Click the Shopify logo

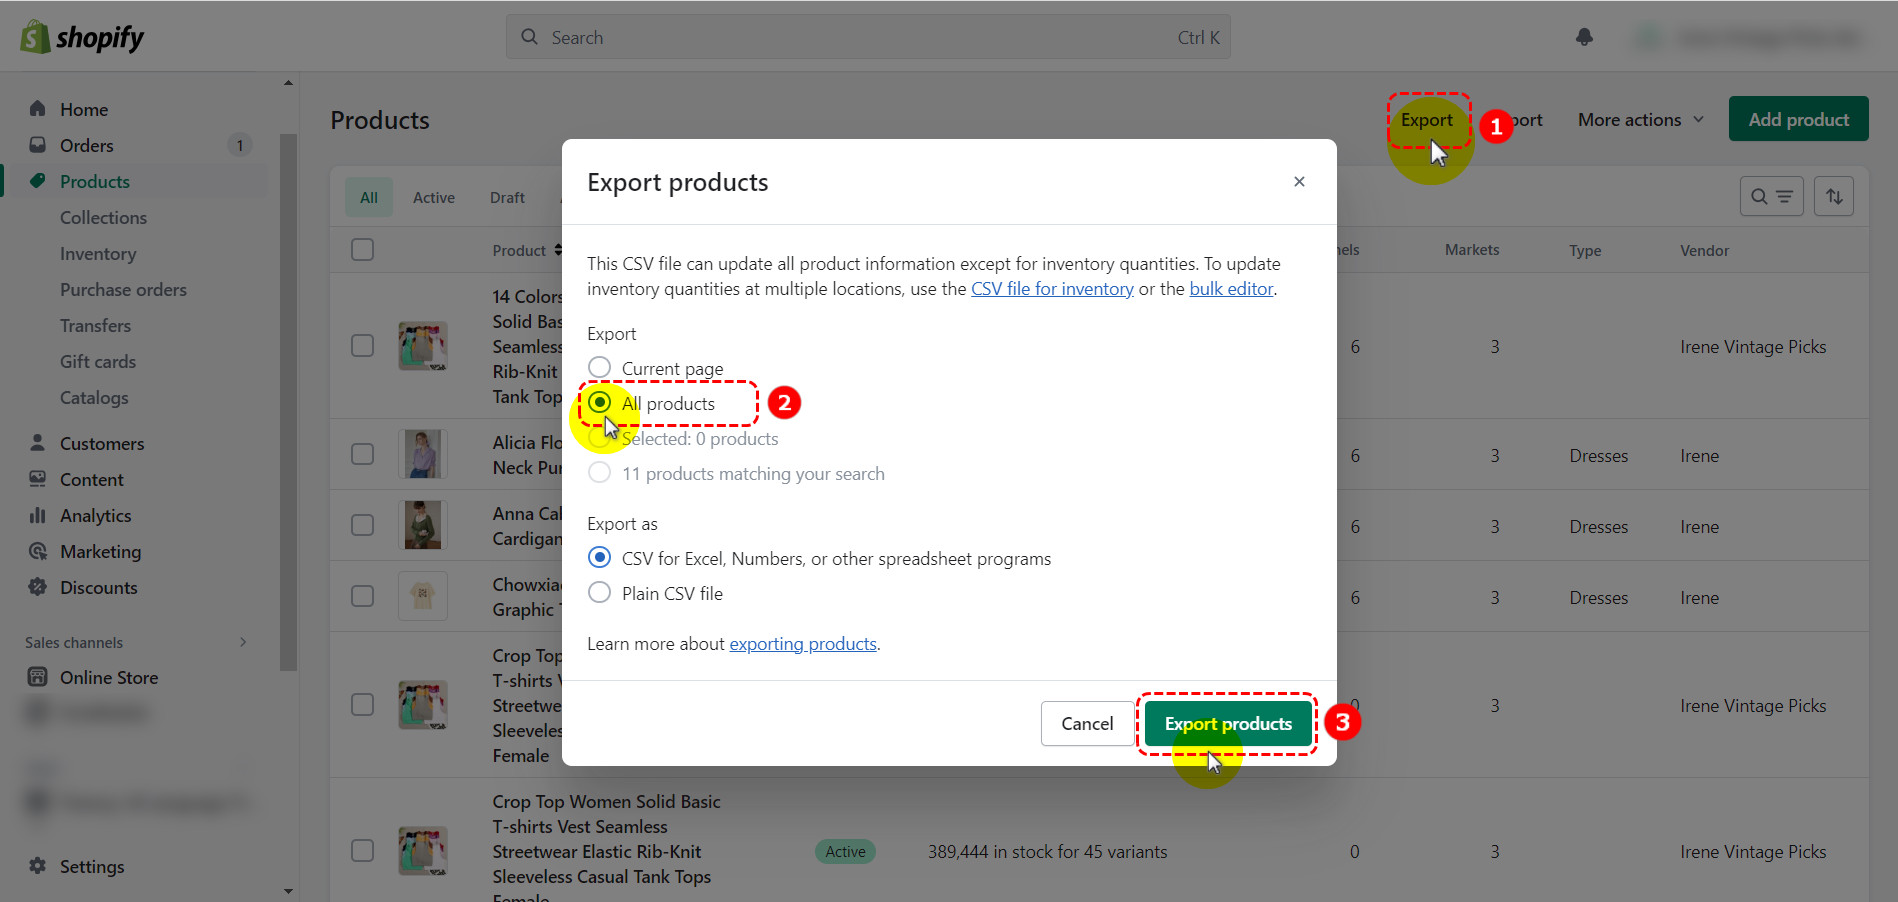[82, 37]
